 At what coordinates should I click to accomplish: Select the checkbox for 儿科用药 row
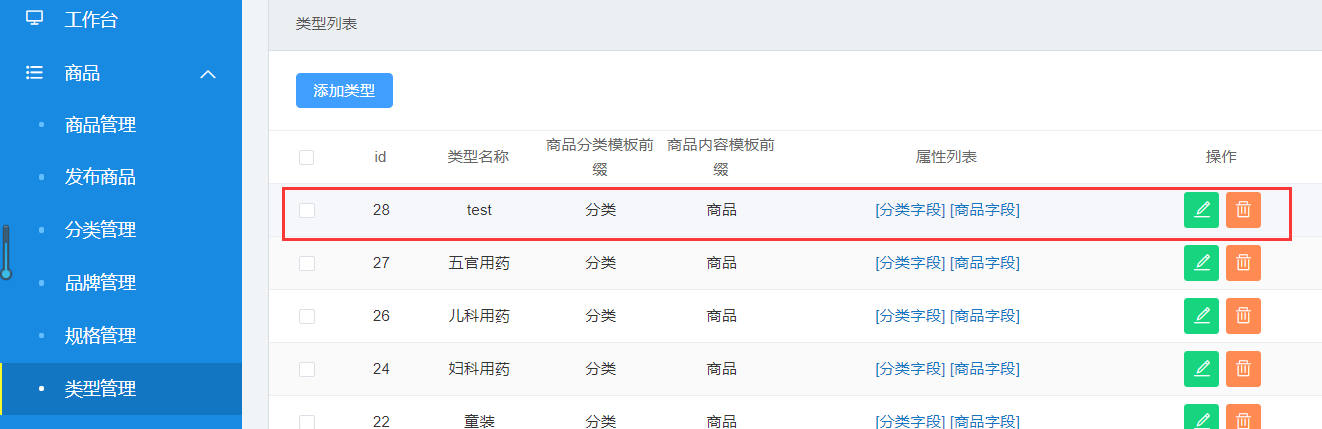coord(307,316)
